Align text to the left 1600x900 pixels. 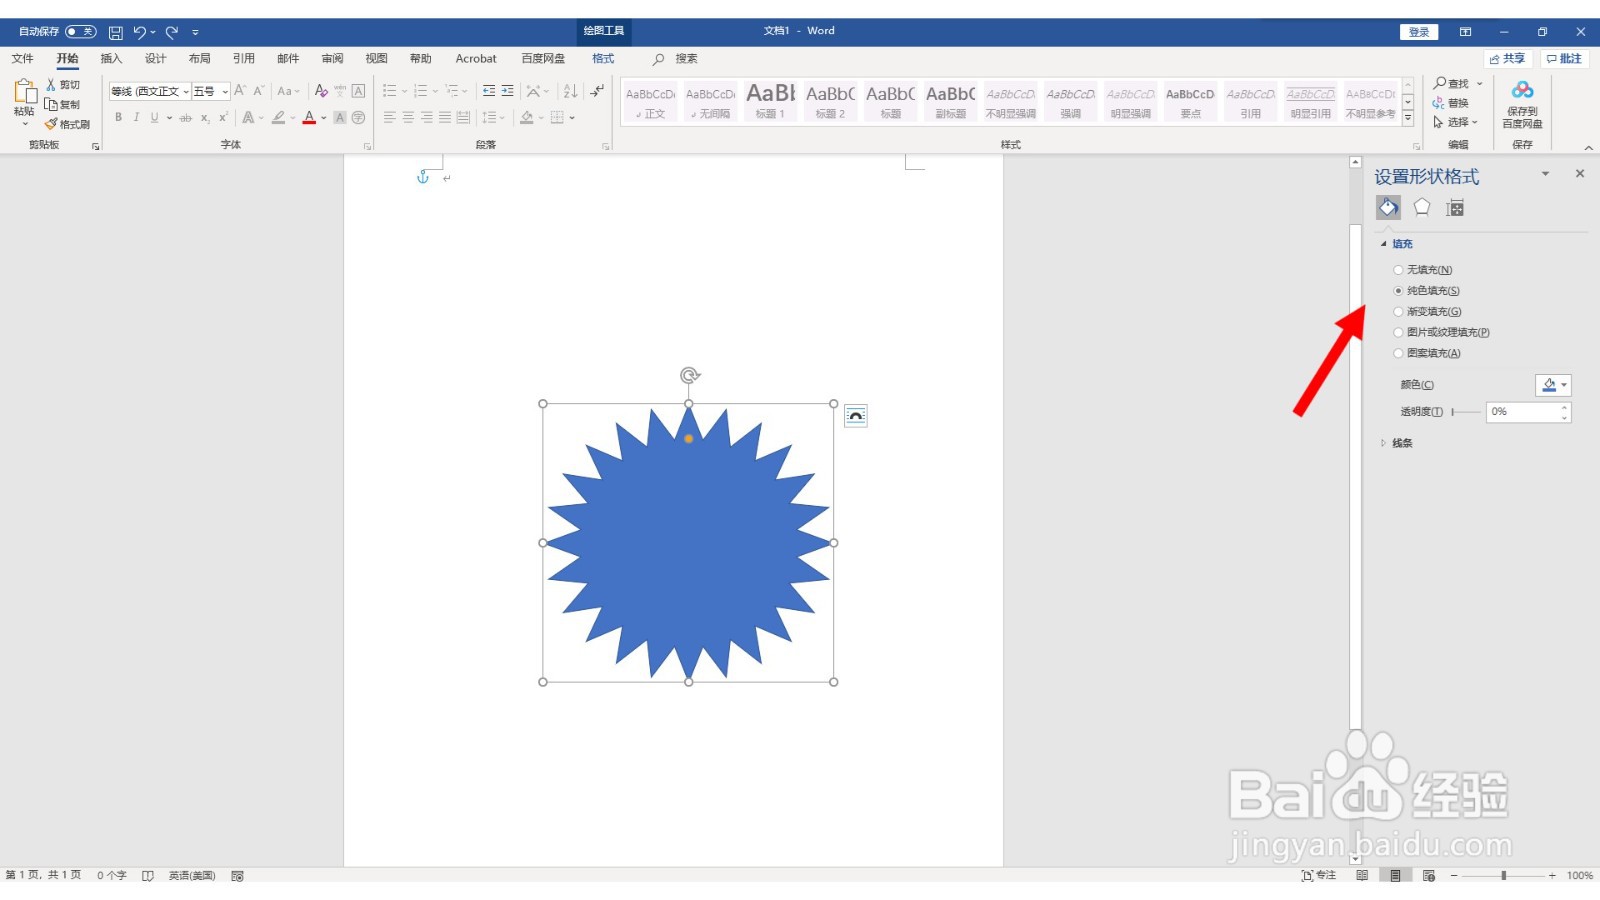390,118
